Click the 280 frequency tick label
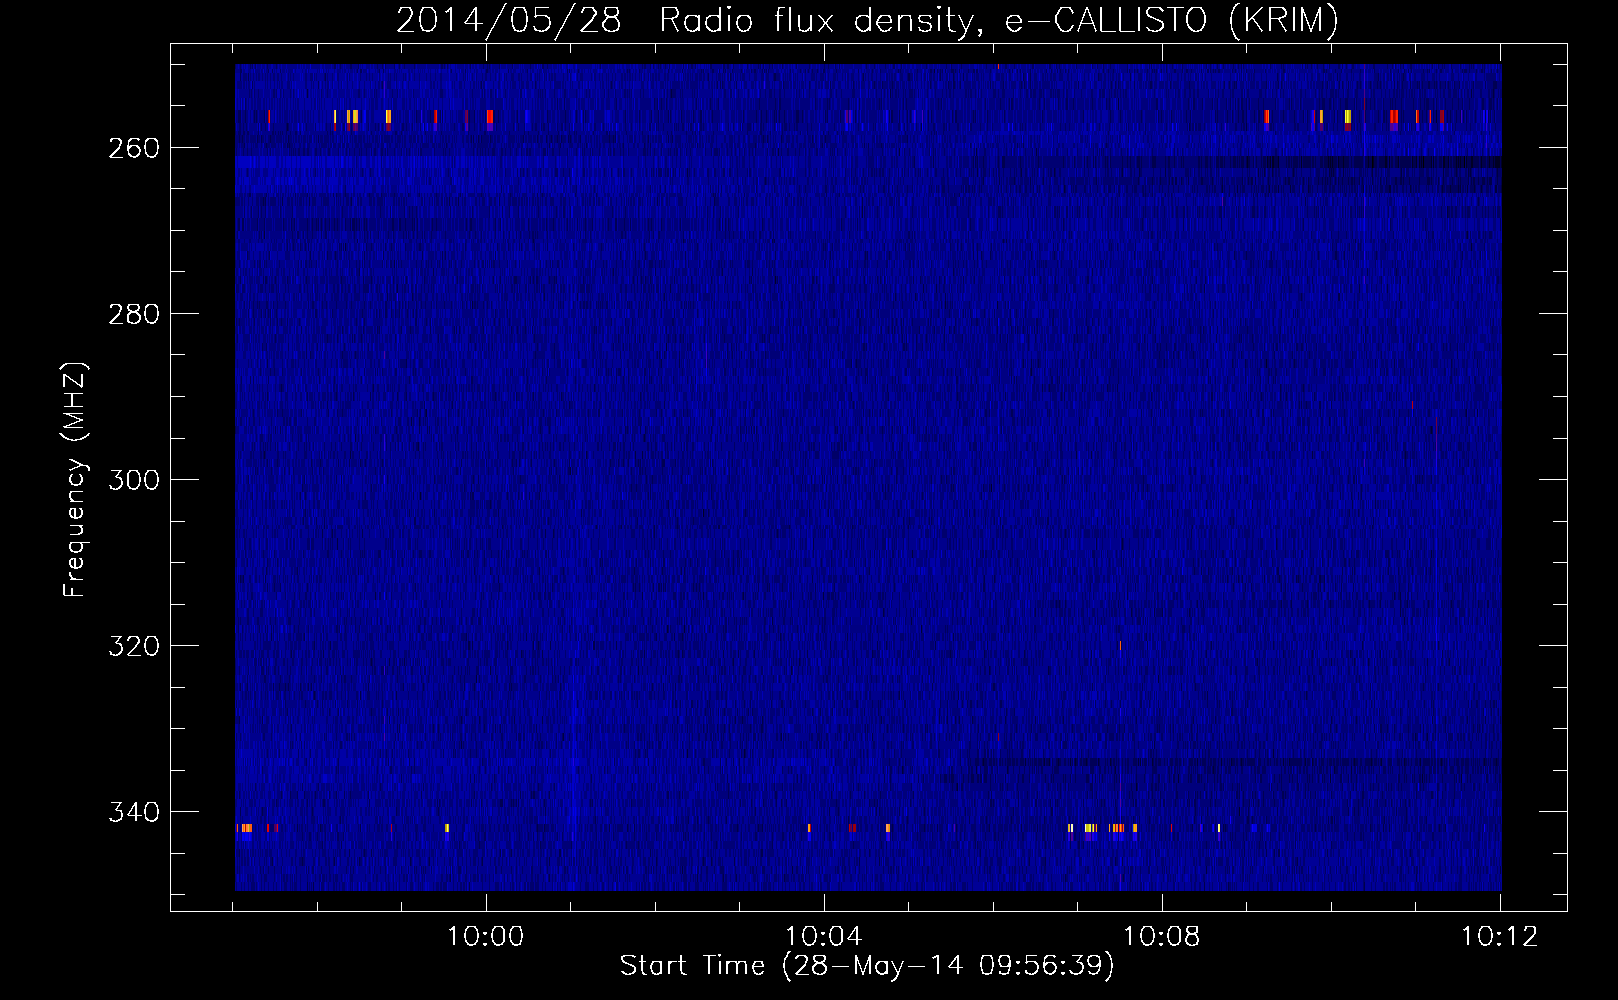 [x=134, y=314]
